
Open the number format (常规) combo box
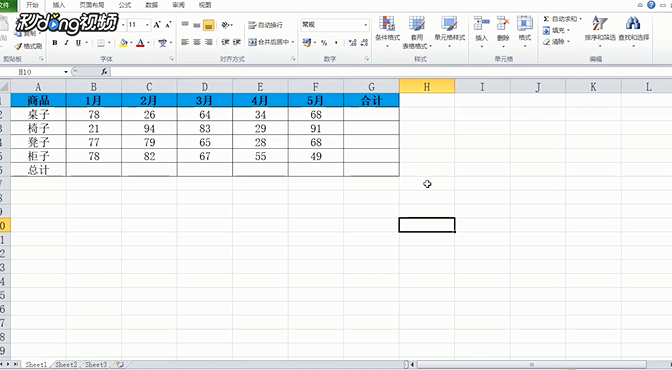point(335,24)
